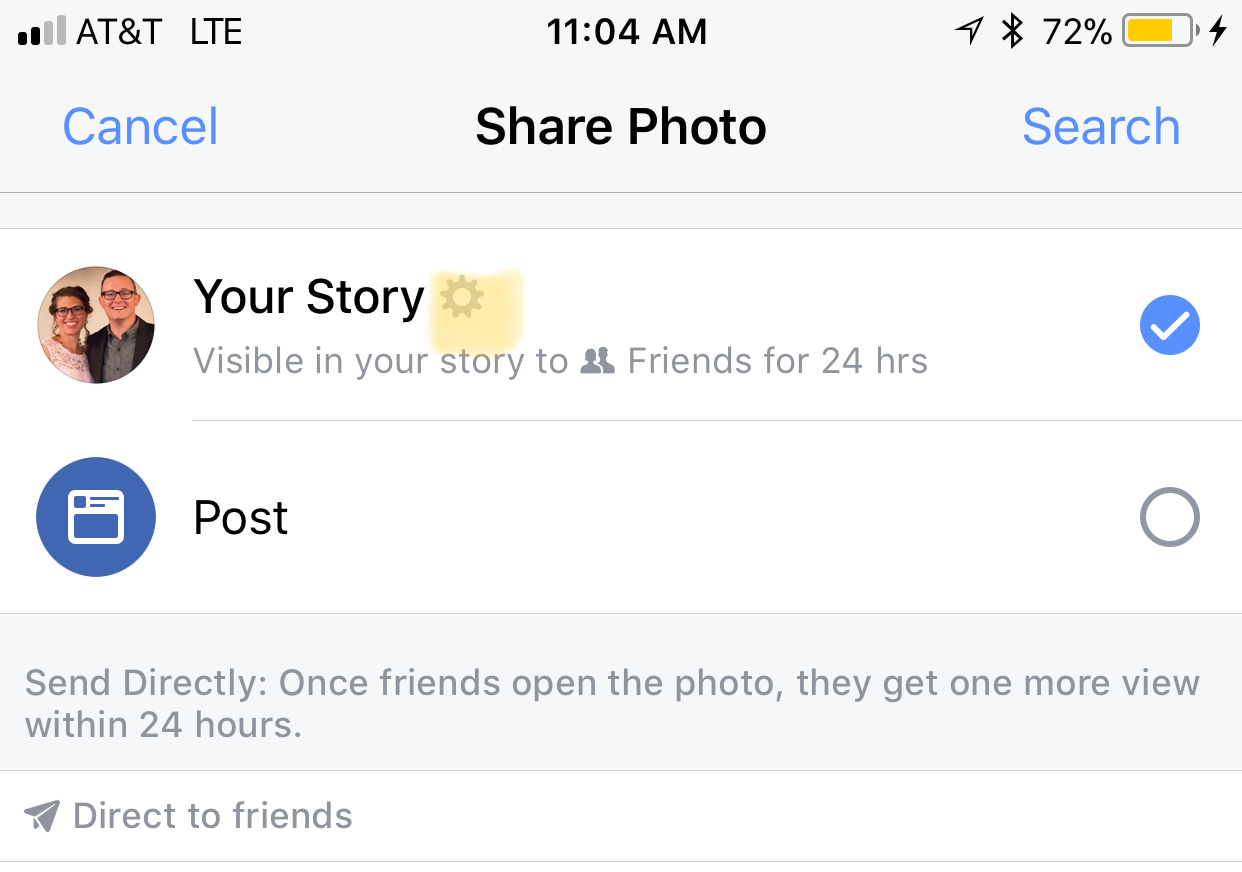Image resolution: width=1242 pixels, height=872 pixels.
Task: Select the Your Story row label
Action: click(308, 298)
